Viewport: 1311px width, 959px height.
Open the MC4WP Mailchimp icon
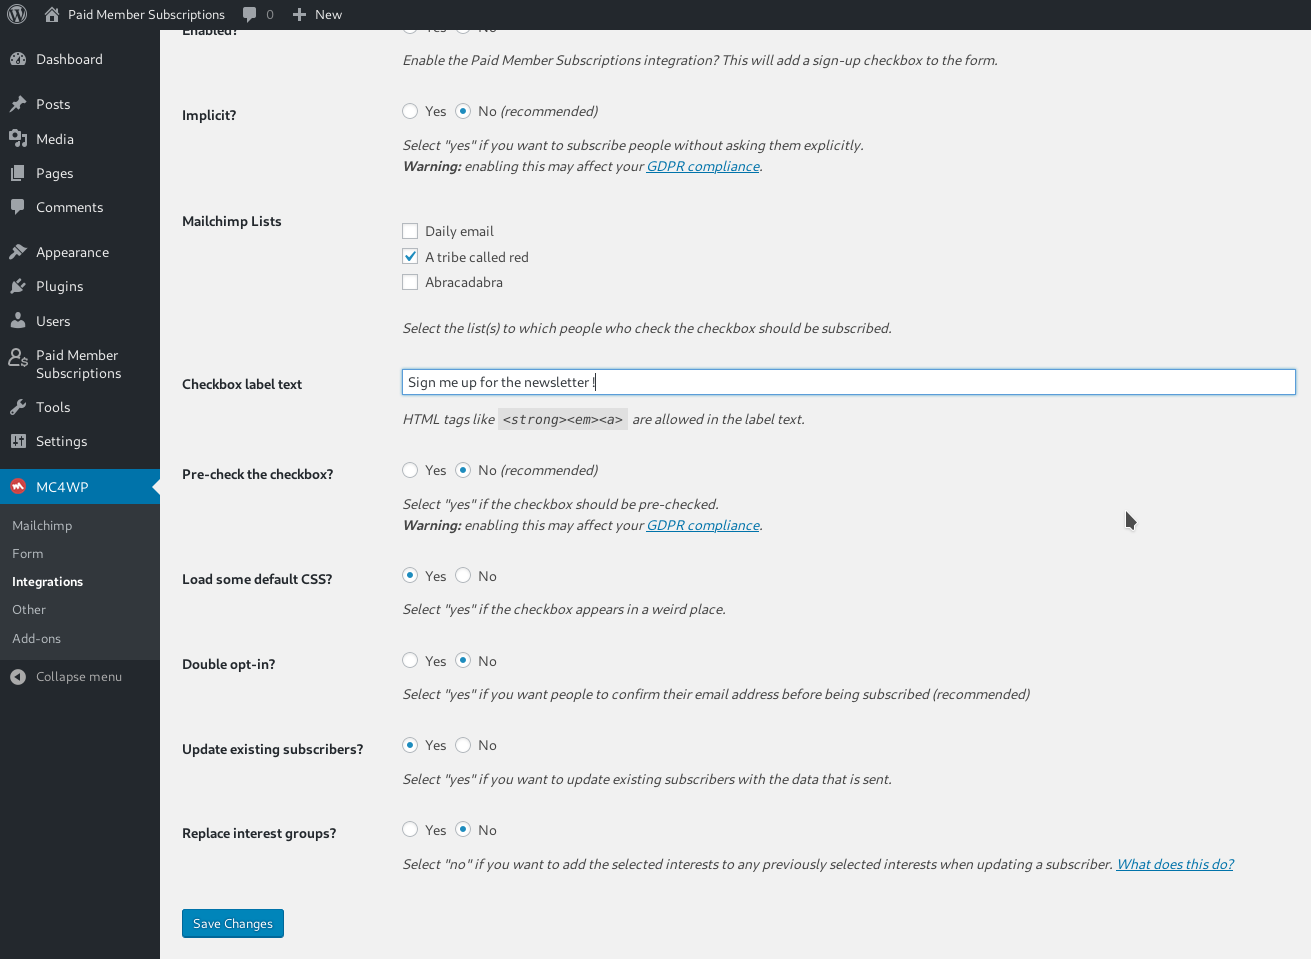[x=18, y=486]
